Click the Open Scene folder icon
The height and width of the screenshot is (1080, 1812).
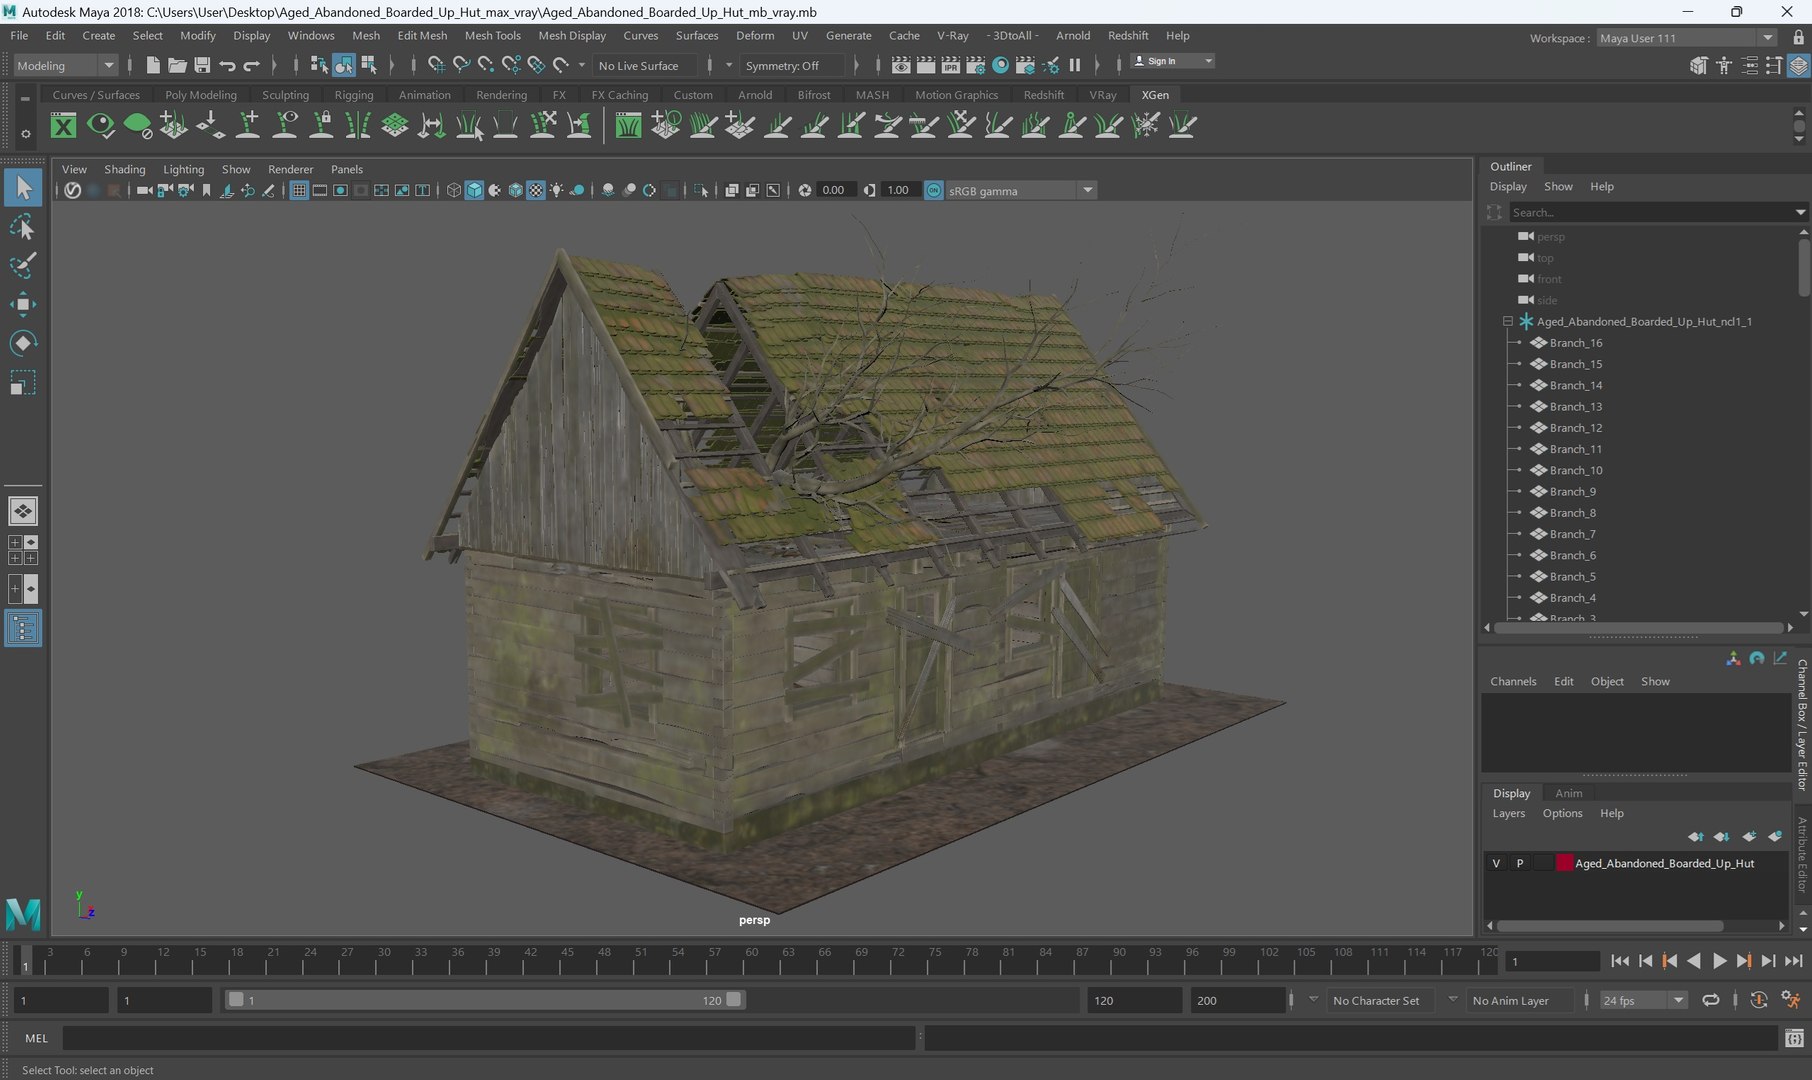click(x=177, y=65)
